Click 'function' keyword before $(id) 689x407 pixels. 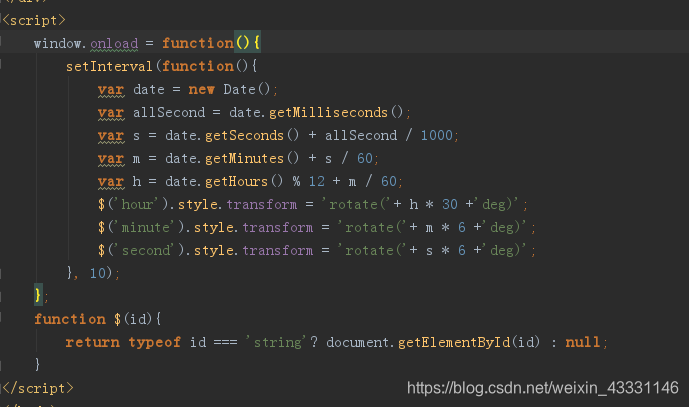pyautogui.click(x=69, y=319)
